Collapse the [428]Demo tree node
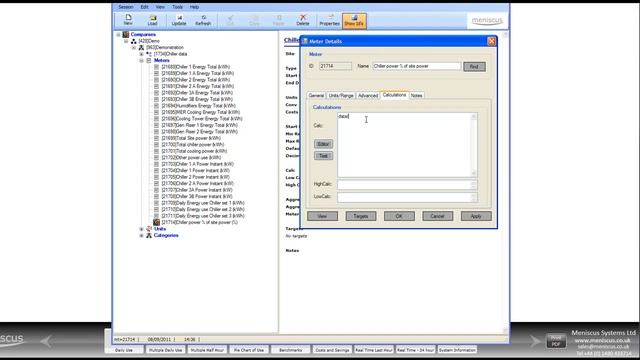 click(126, 41)
